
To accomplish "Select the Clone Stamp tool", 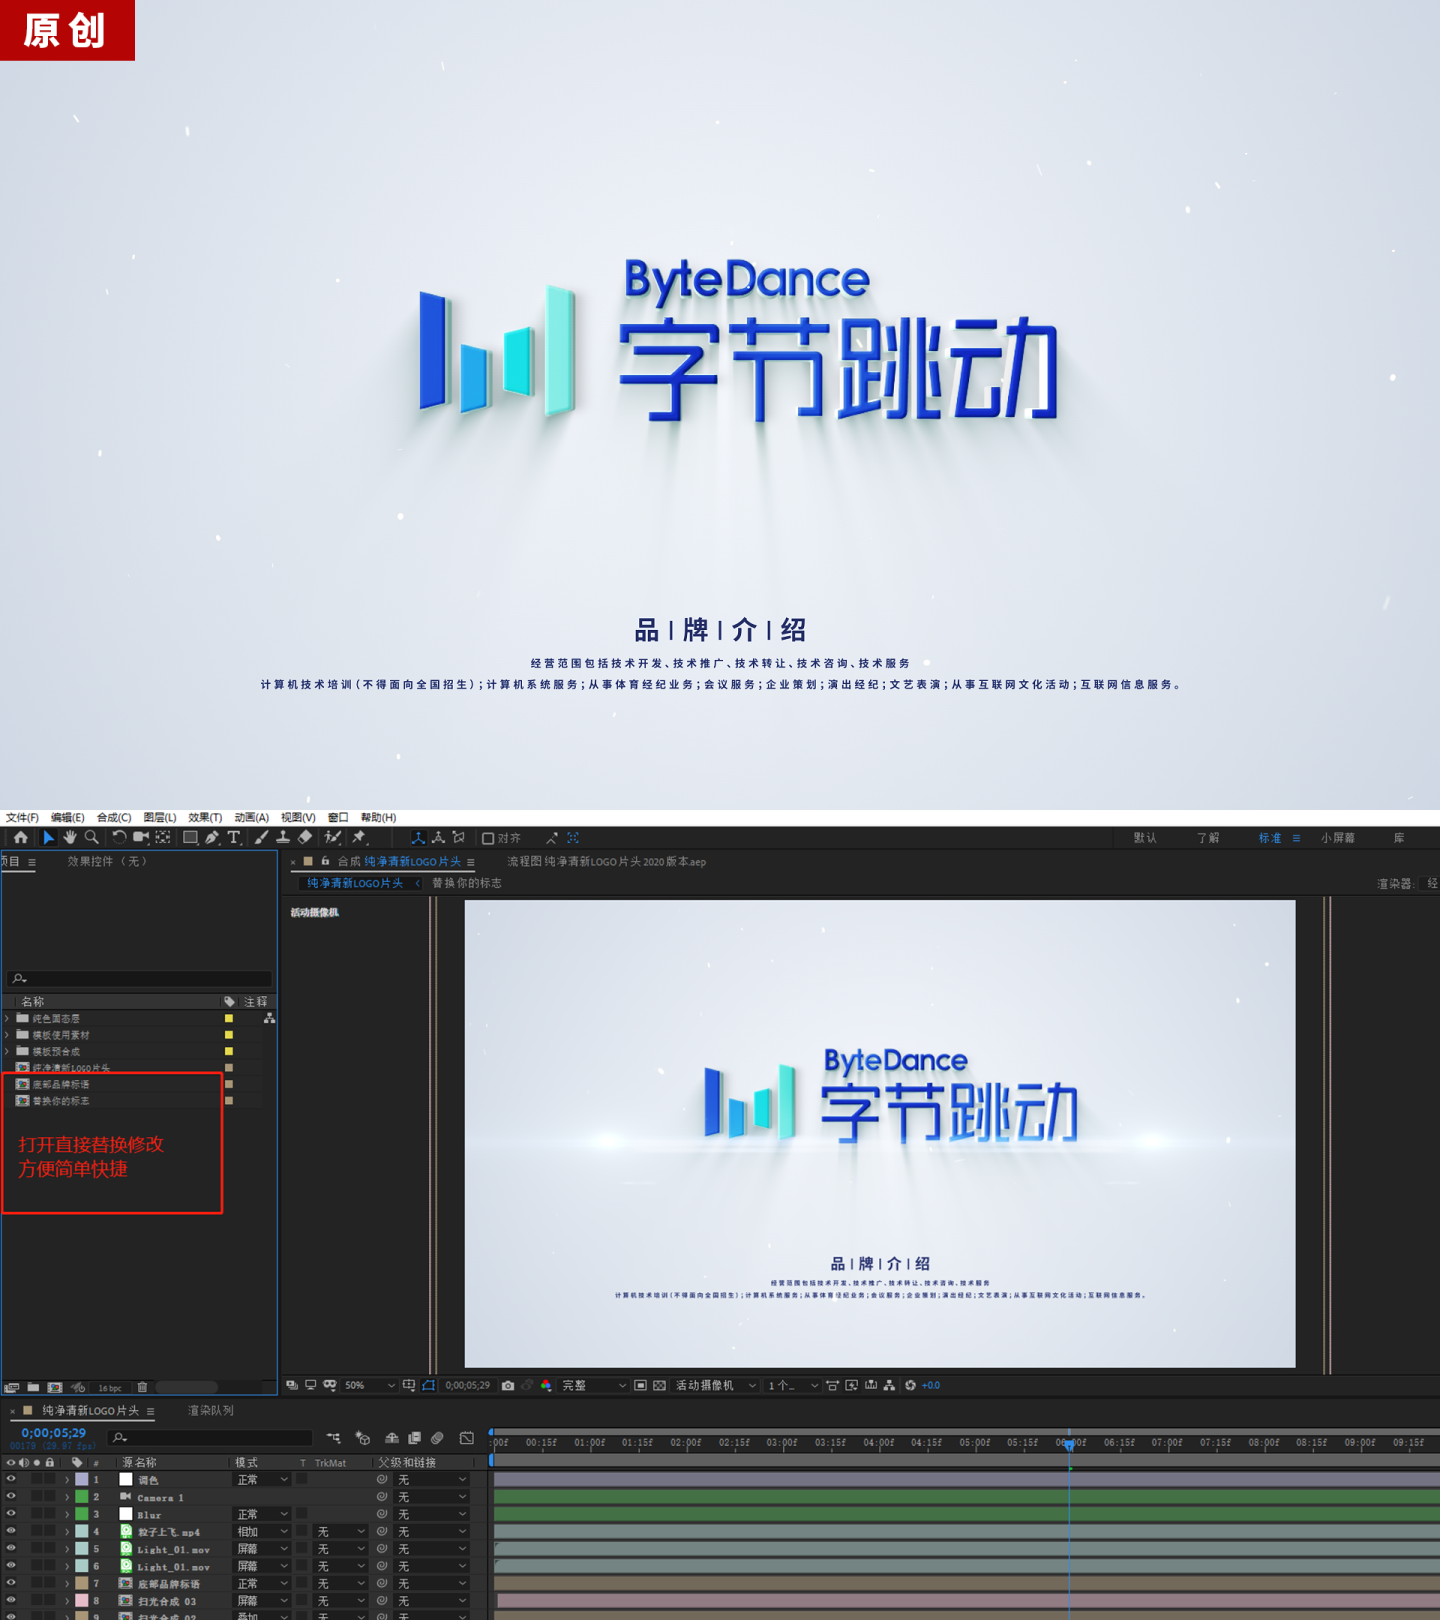I will 283,838.
